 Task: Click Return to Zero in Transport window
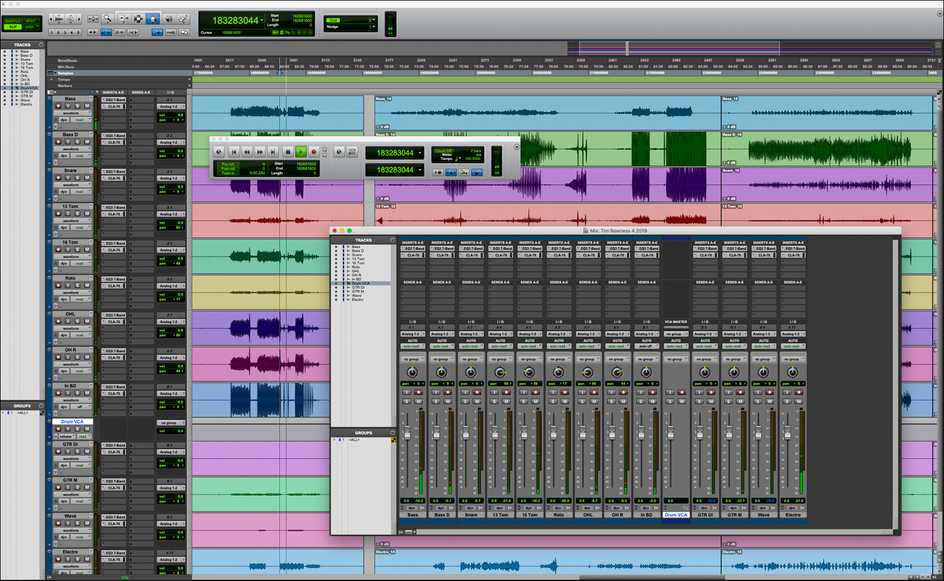pos(234,152)
